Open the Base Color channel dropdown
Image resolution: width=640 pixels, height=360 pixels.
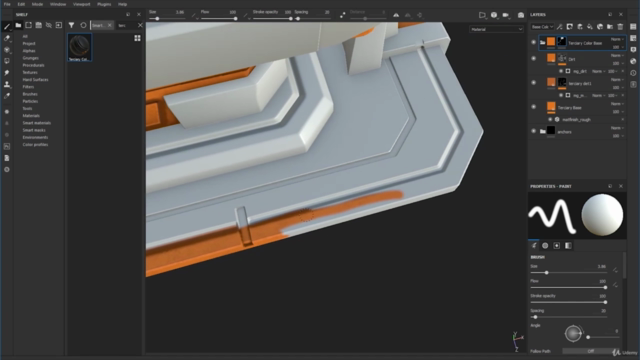click(542, 27)
